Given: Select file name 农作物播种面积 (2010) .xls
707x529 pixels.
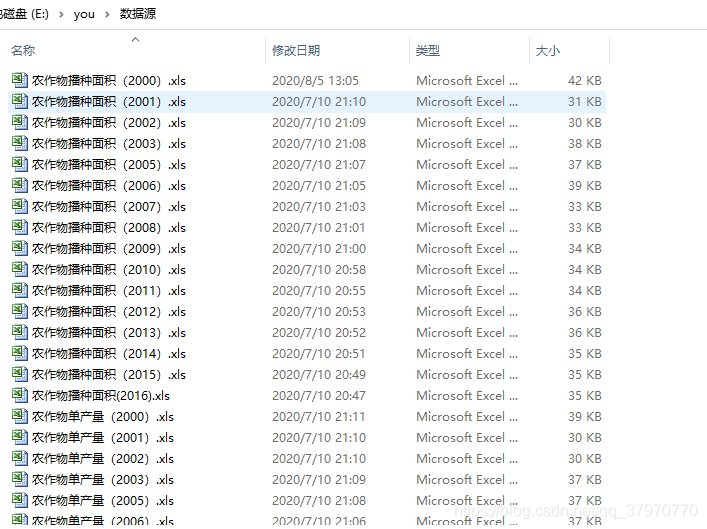Looking at the screenshot, I should point(109,270).
